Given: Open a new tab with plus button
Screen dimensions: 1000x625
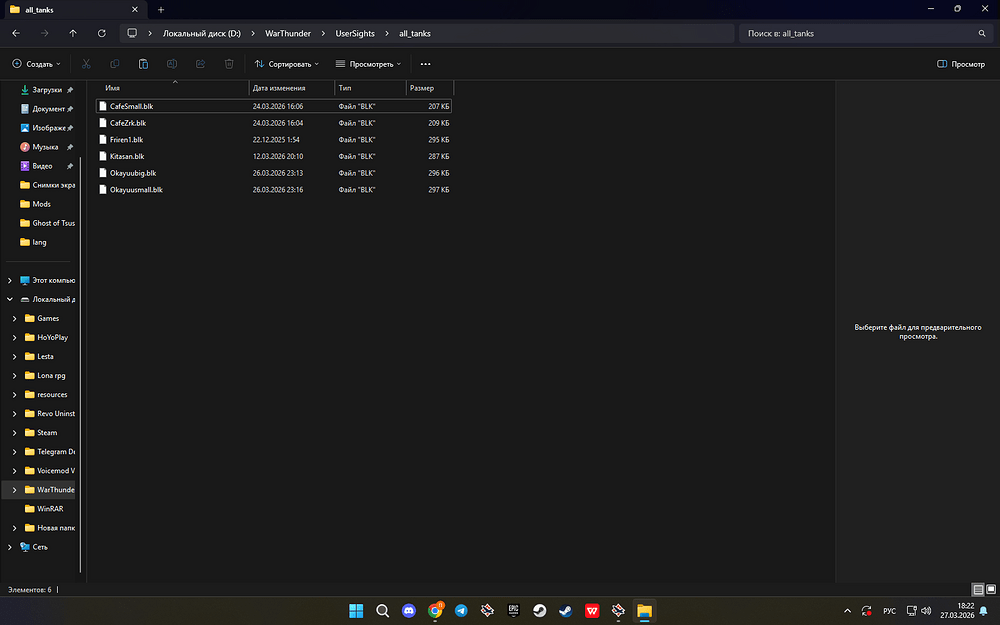Looking at the screenshot, I should (161, 9).
